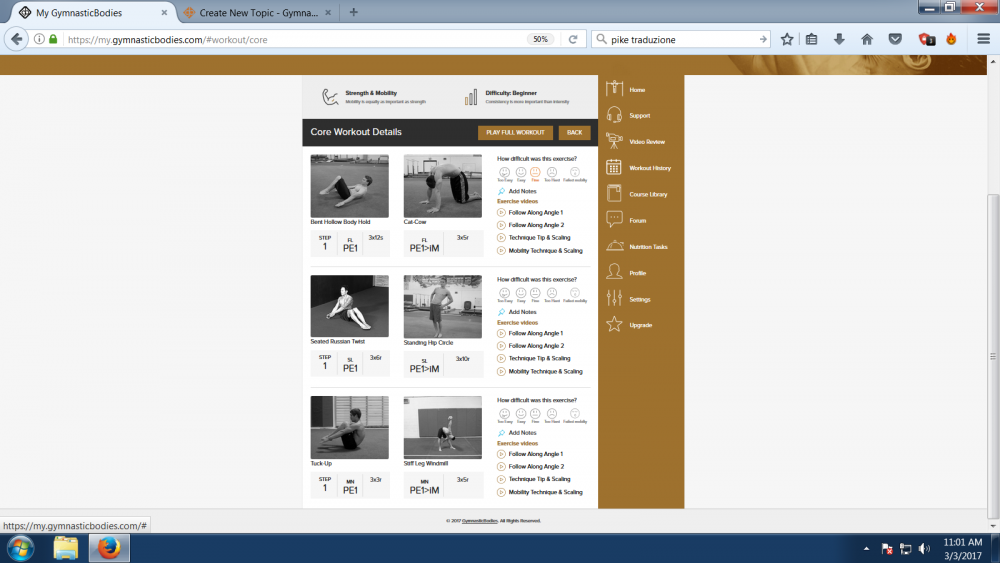Click the search box with pike traduzione

pyautogui.click(x=682, y=39)
